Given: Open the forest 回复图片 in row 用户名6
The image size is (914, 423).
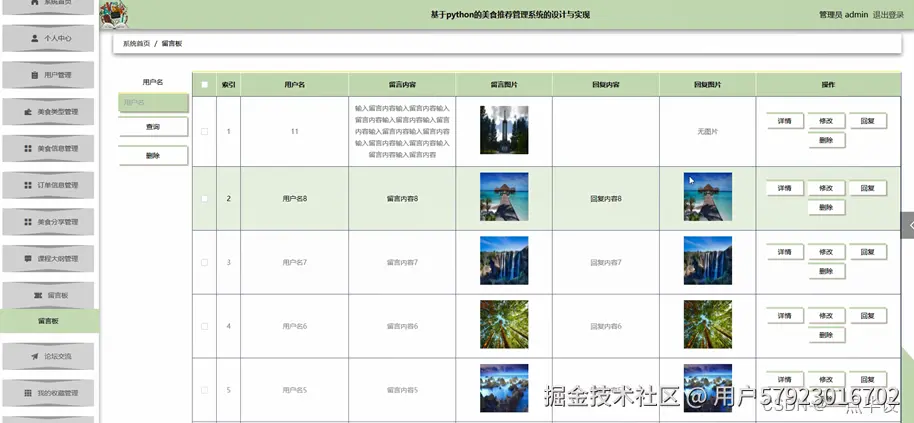Looking at the screenshot, I should click(x=708, y=325).
